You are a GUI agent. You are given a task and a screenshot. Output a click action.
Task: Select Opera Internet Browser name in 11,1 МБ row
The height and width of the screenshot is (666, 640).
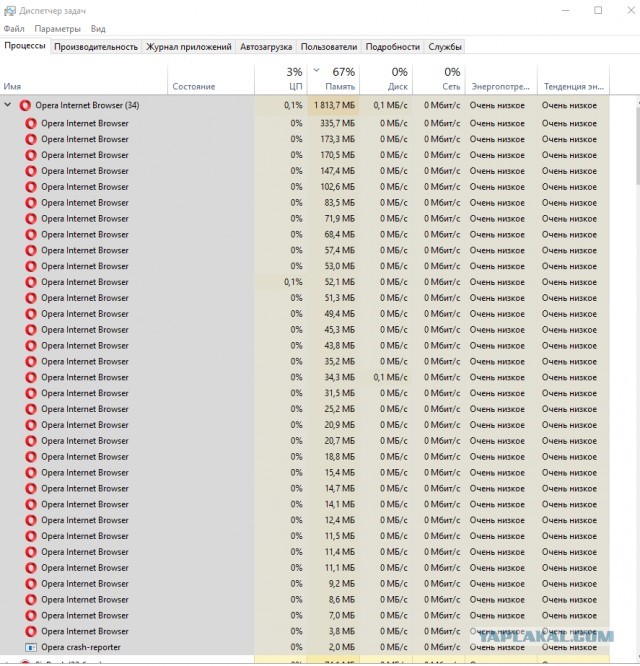coord(85,568)
